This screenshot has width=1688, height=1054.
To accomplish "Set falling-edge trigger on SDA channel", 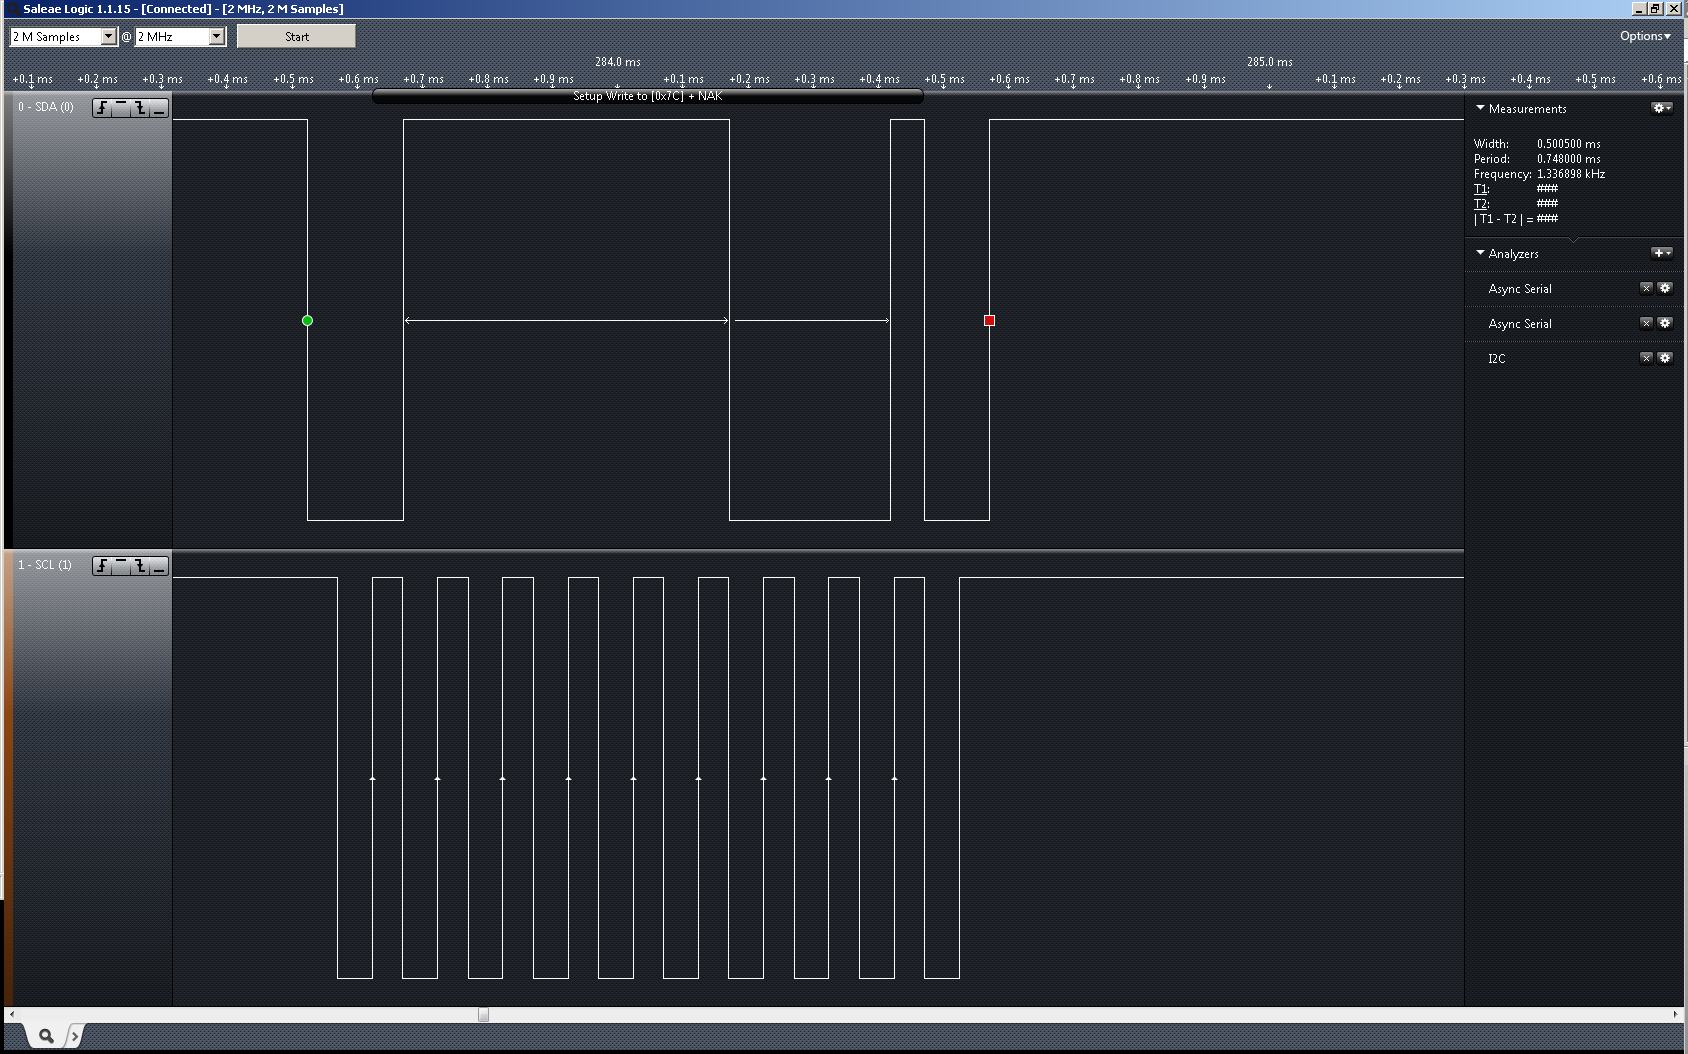I will click(x=140, y=108).
